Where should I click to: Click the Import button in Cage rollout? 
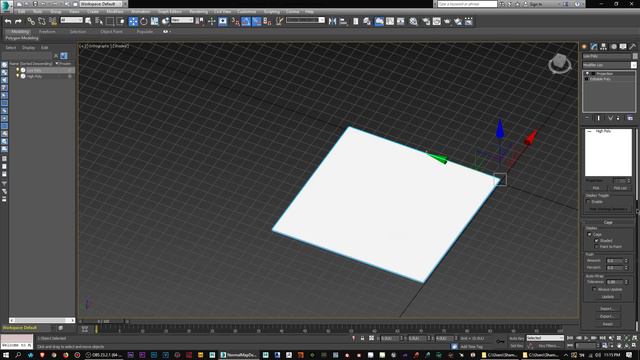607,309
